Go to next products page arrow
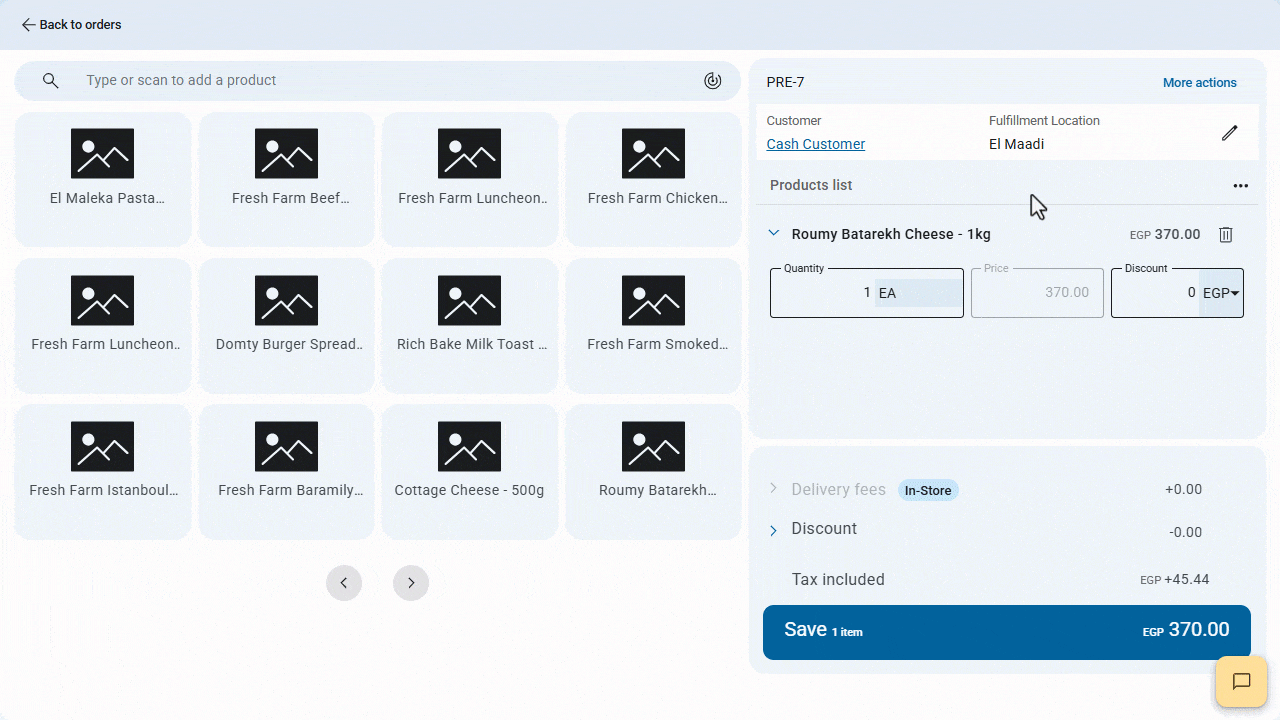 [410, 583]
